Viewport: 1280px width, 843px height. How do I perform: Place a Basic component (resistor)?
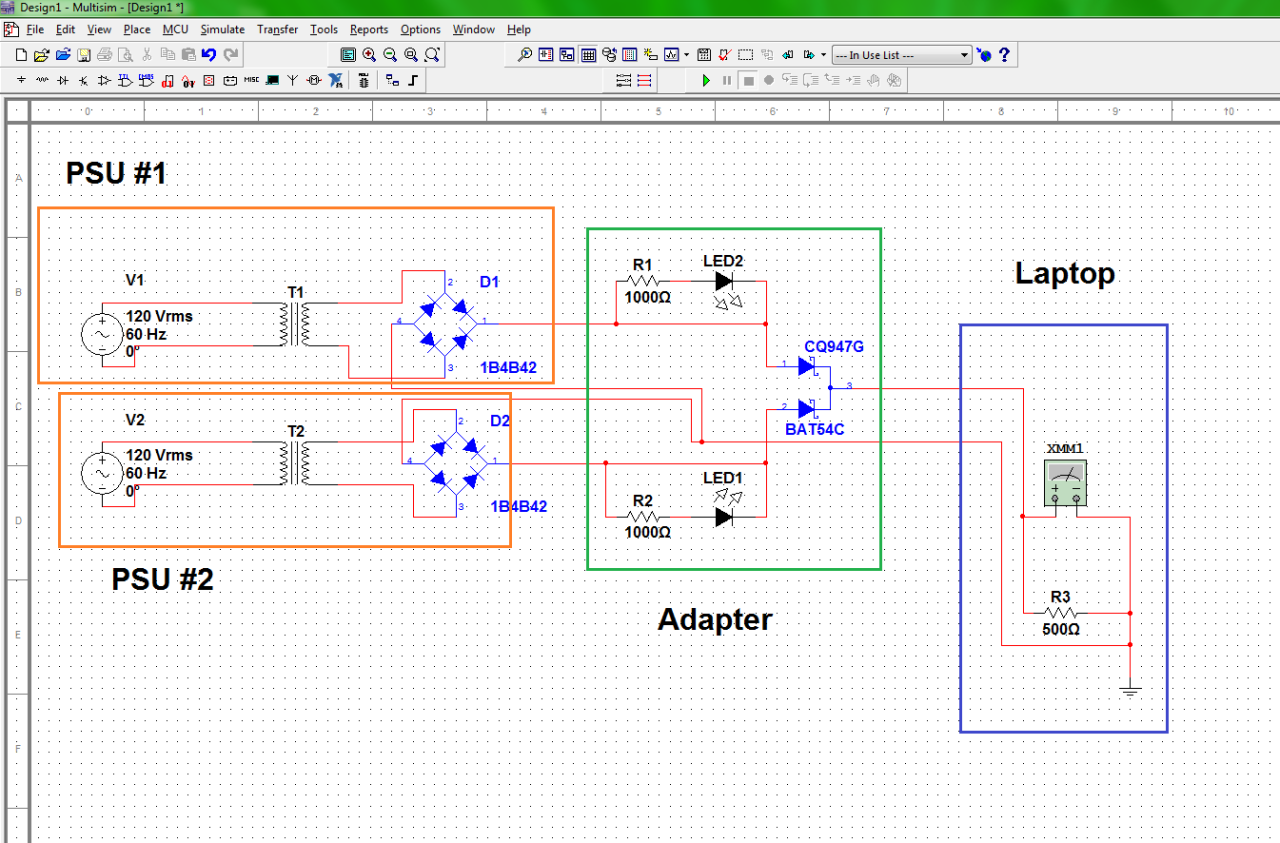pyautogui.click(x=42, y=80)
